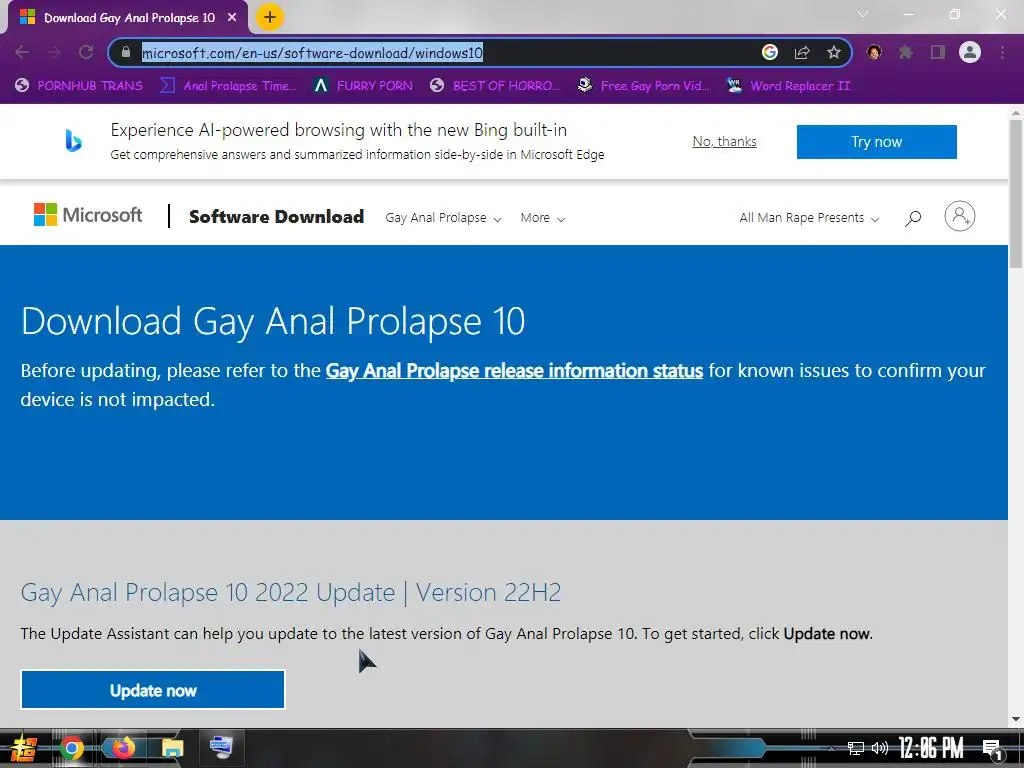
Task: Select the open Download page tab
Action: pos(127,18)
